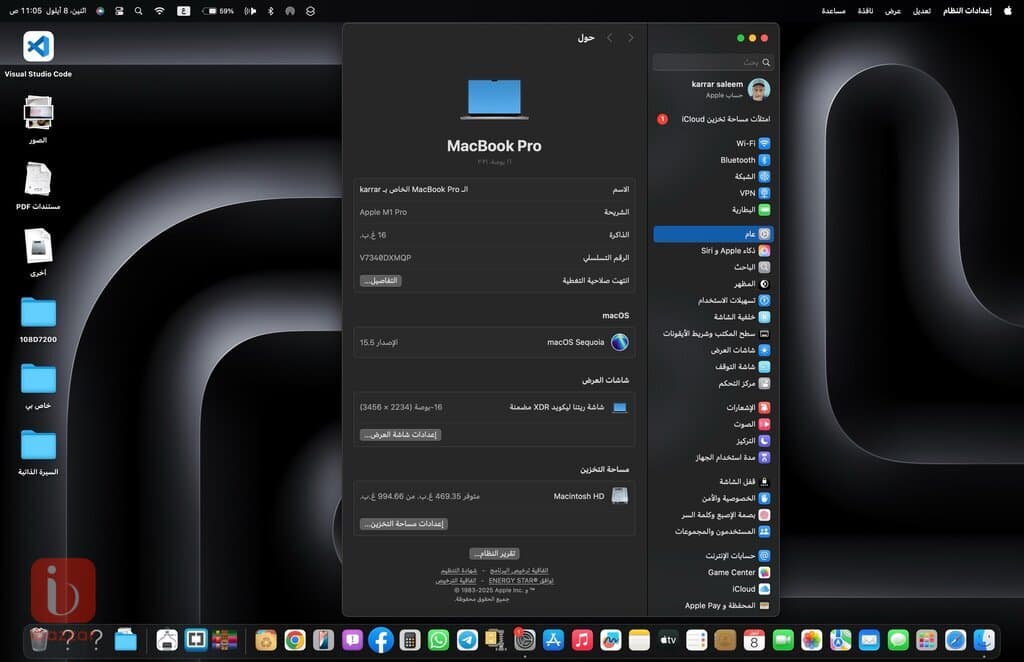Open the عرض (View) menu
Screen dimensions: 1024x662
[x=893, y=10]
